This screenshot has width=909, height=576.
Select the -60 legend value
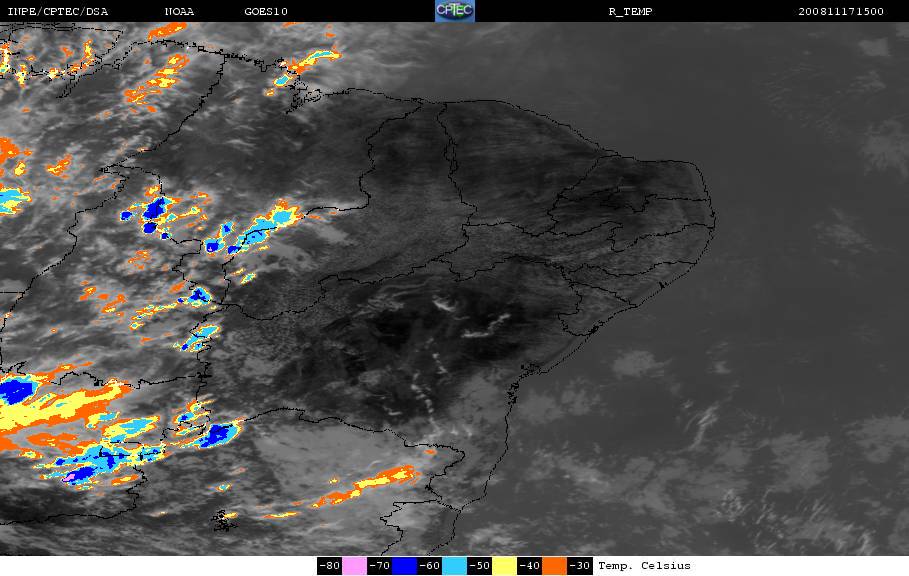[430, 566]
